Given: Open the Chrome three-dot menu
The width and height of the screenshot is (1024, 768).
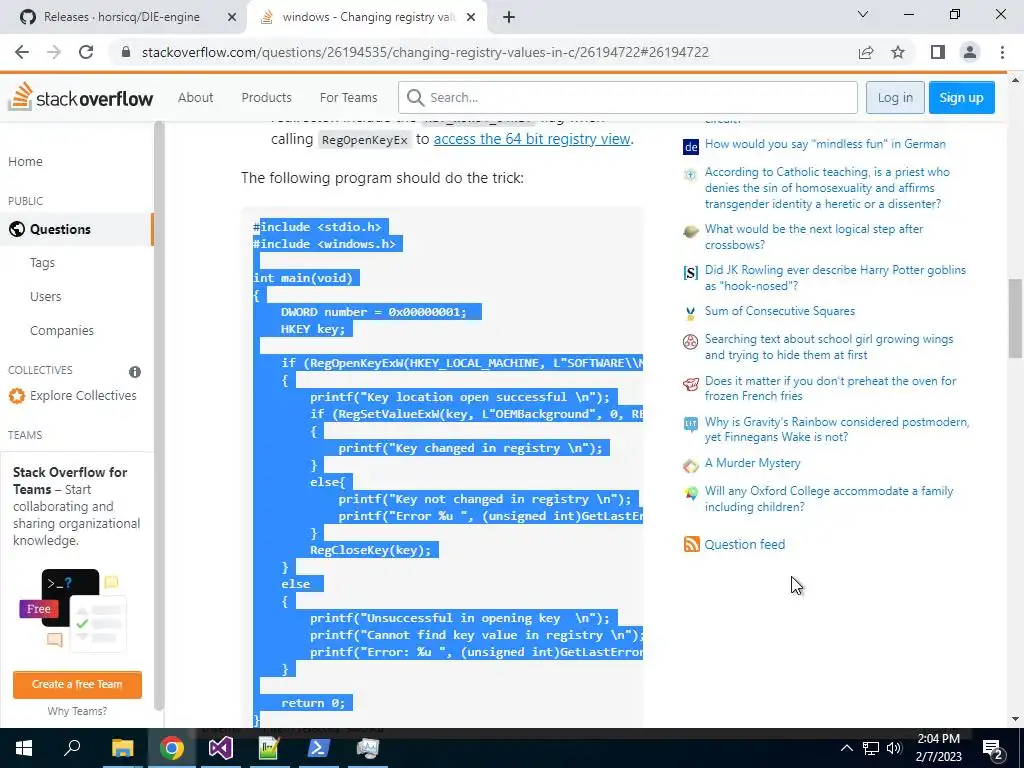Looking at the screenshot, I should 1002,52.
